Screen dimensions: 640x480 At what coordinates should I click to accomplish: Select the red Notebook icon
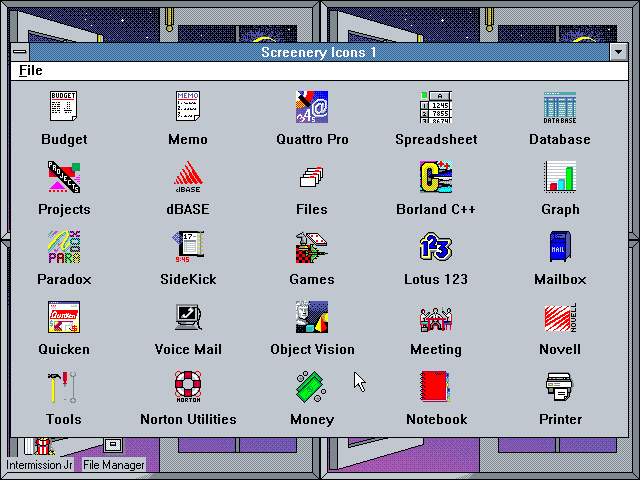435,387
